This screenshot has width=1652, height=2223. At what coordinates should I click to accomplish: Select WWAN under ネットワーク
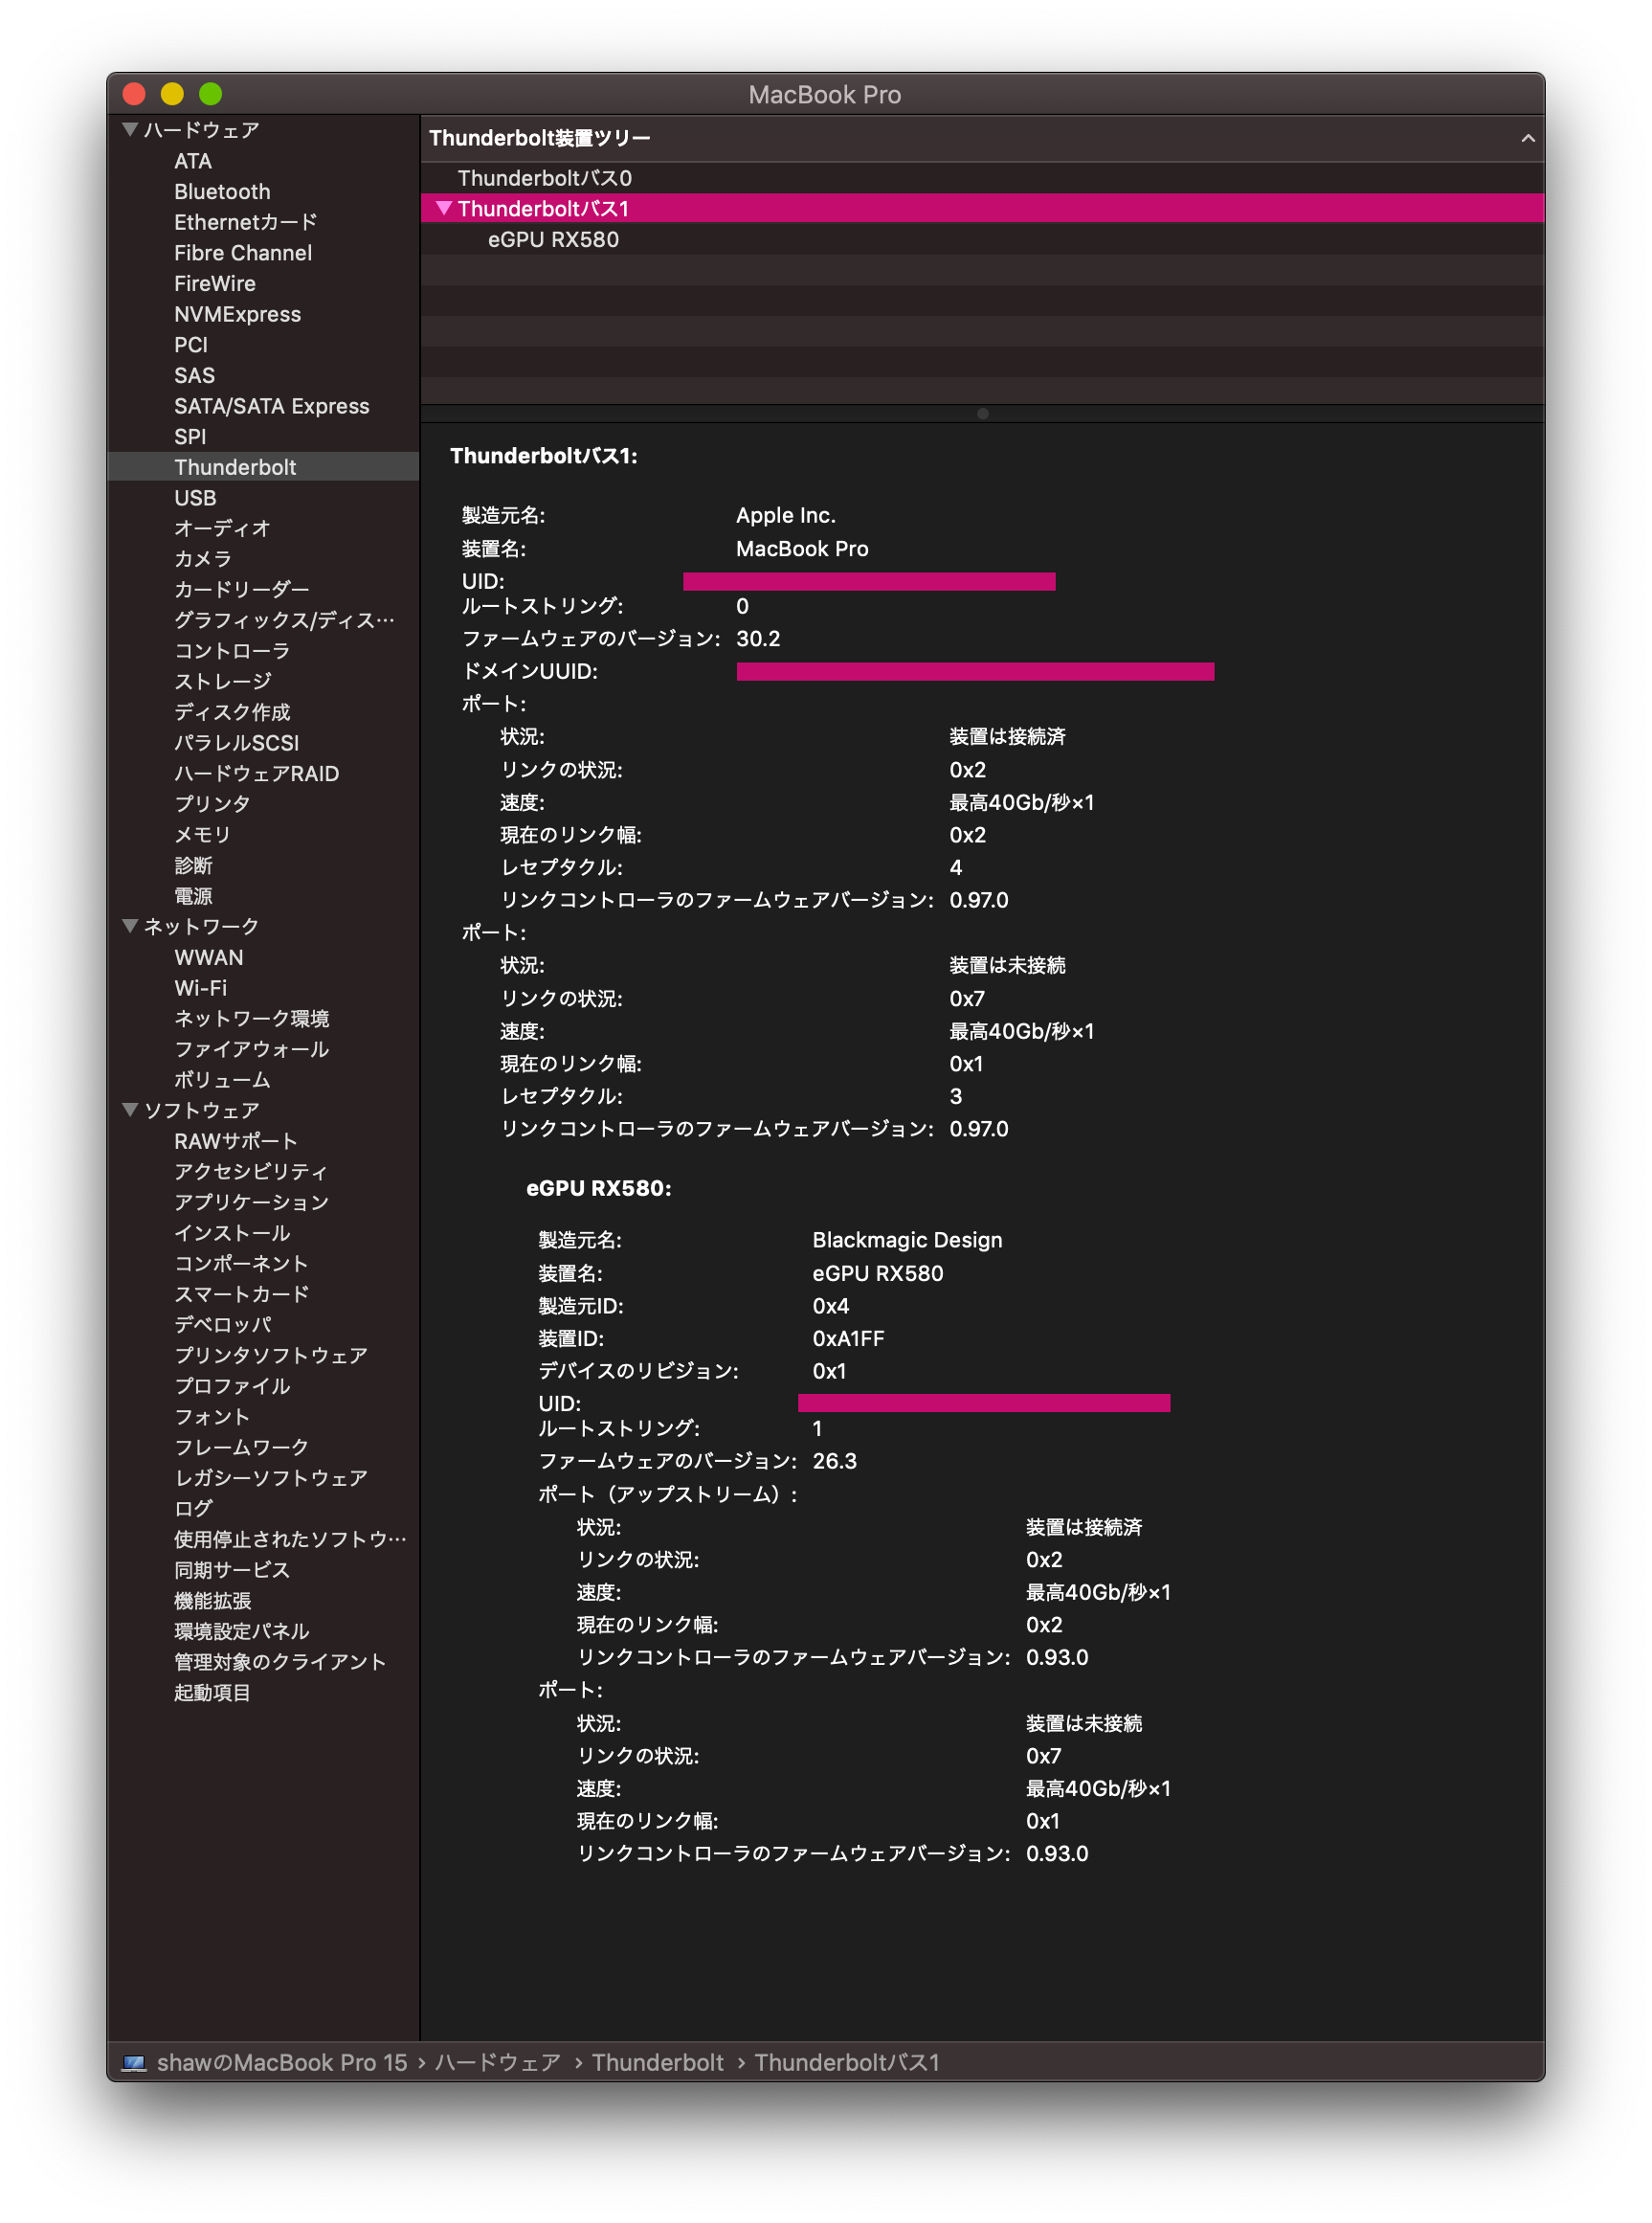pos(208,957)
